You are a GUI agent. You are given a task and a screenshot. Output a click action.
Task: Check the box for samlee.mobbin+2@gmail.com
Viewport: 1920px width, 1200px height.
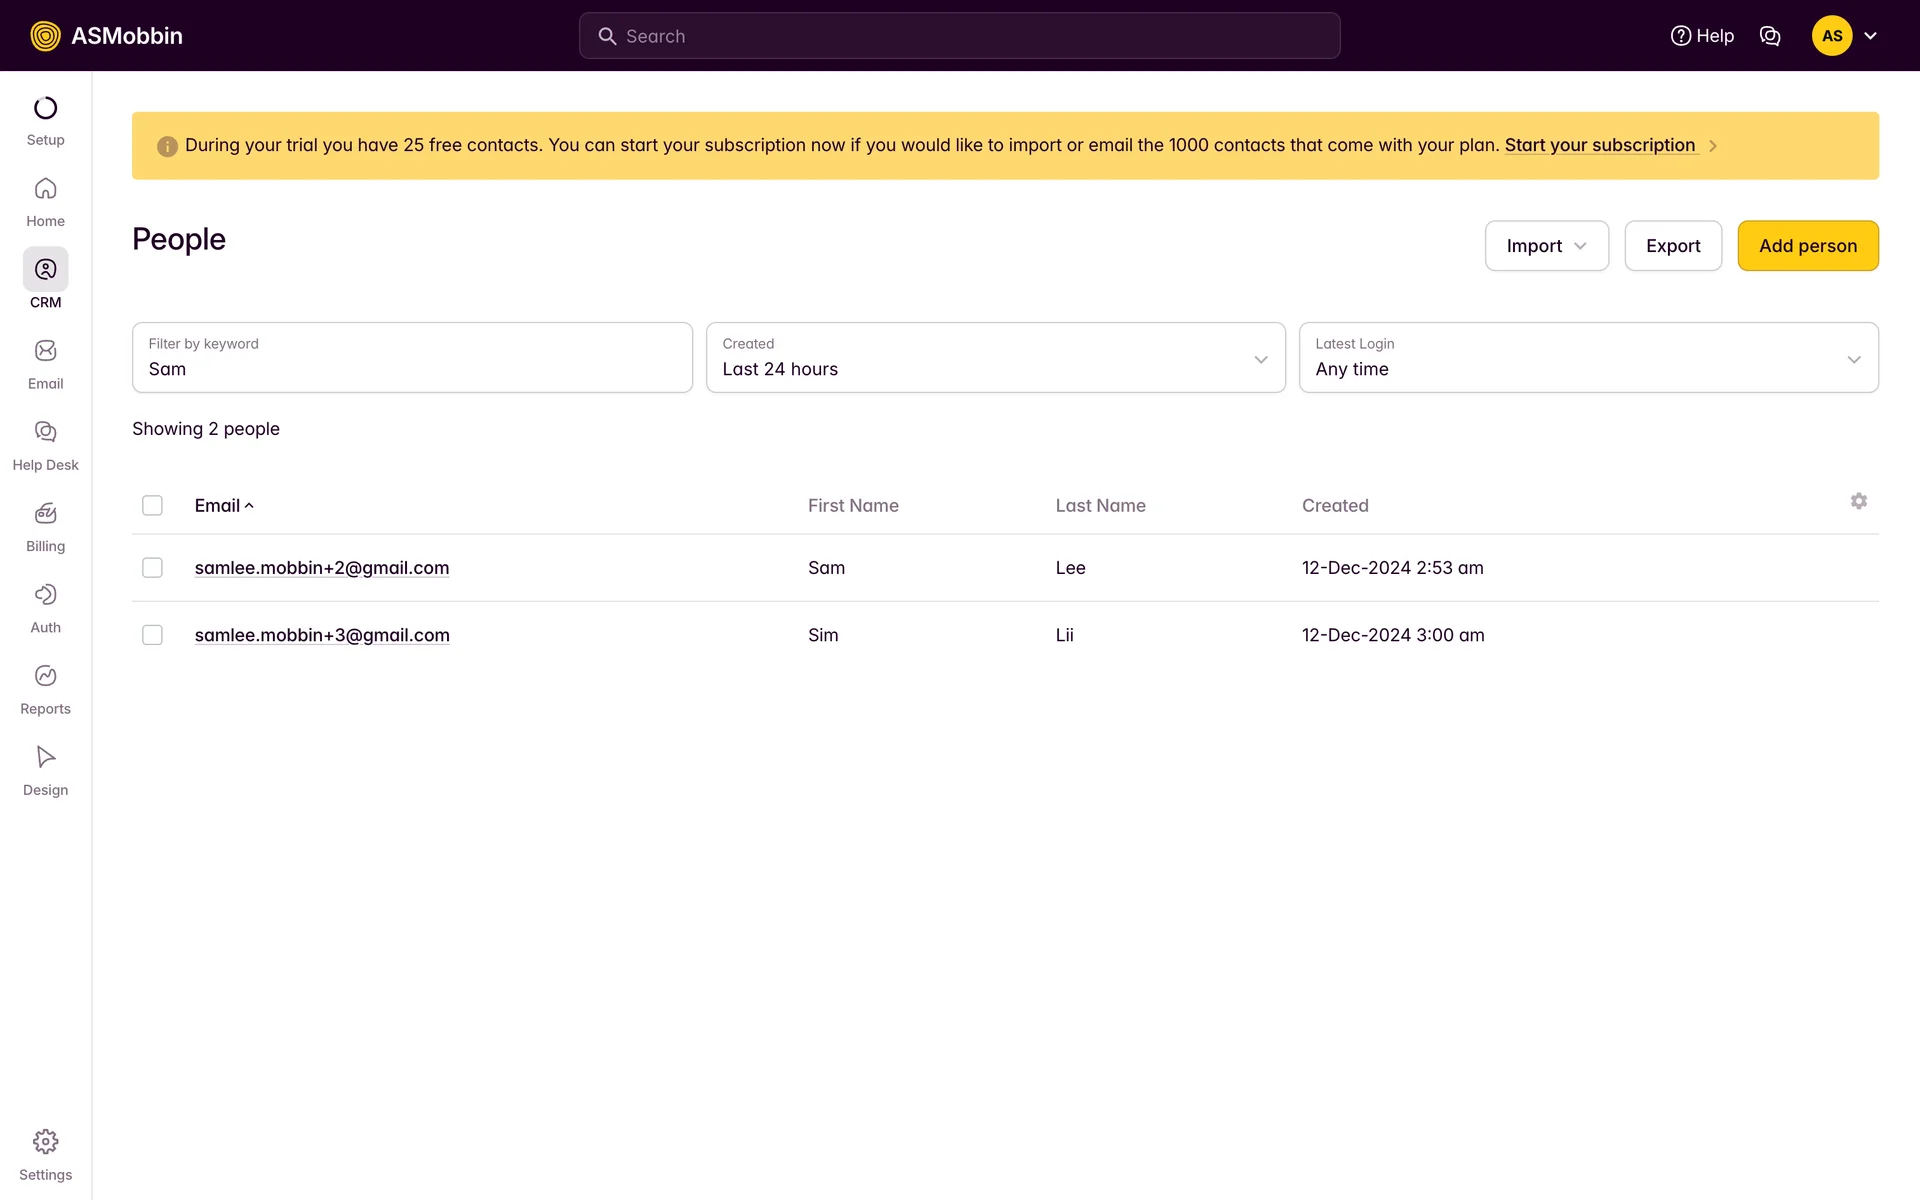click(x=152, y=568)
